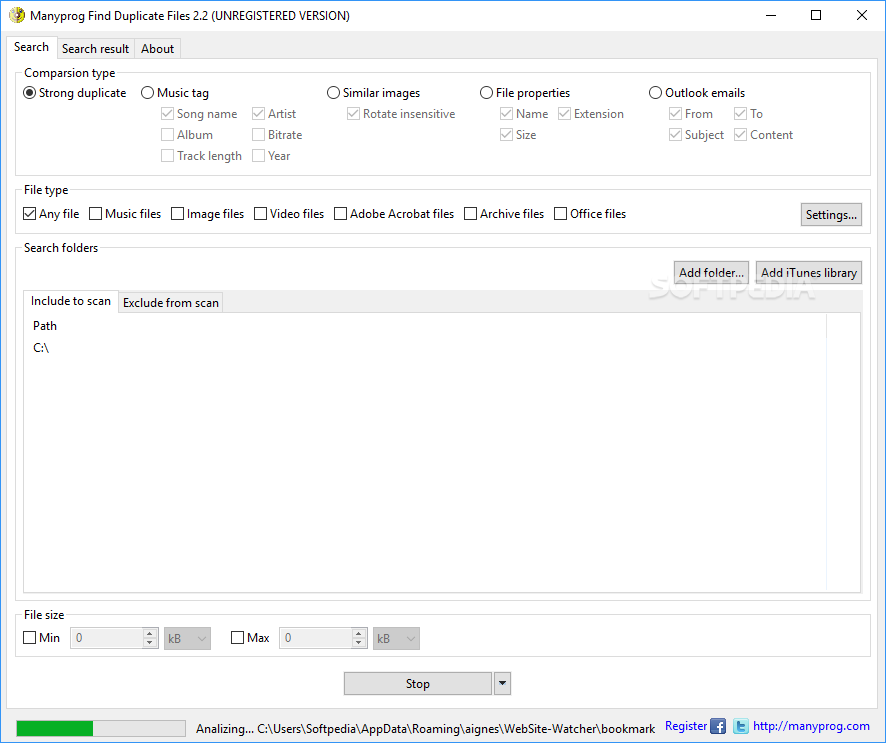The width and height of the screenshot is (886, 743).
Task: Check the Music files type
Action: [125, 214]
